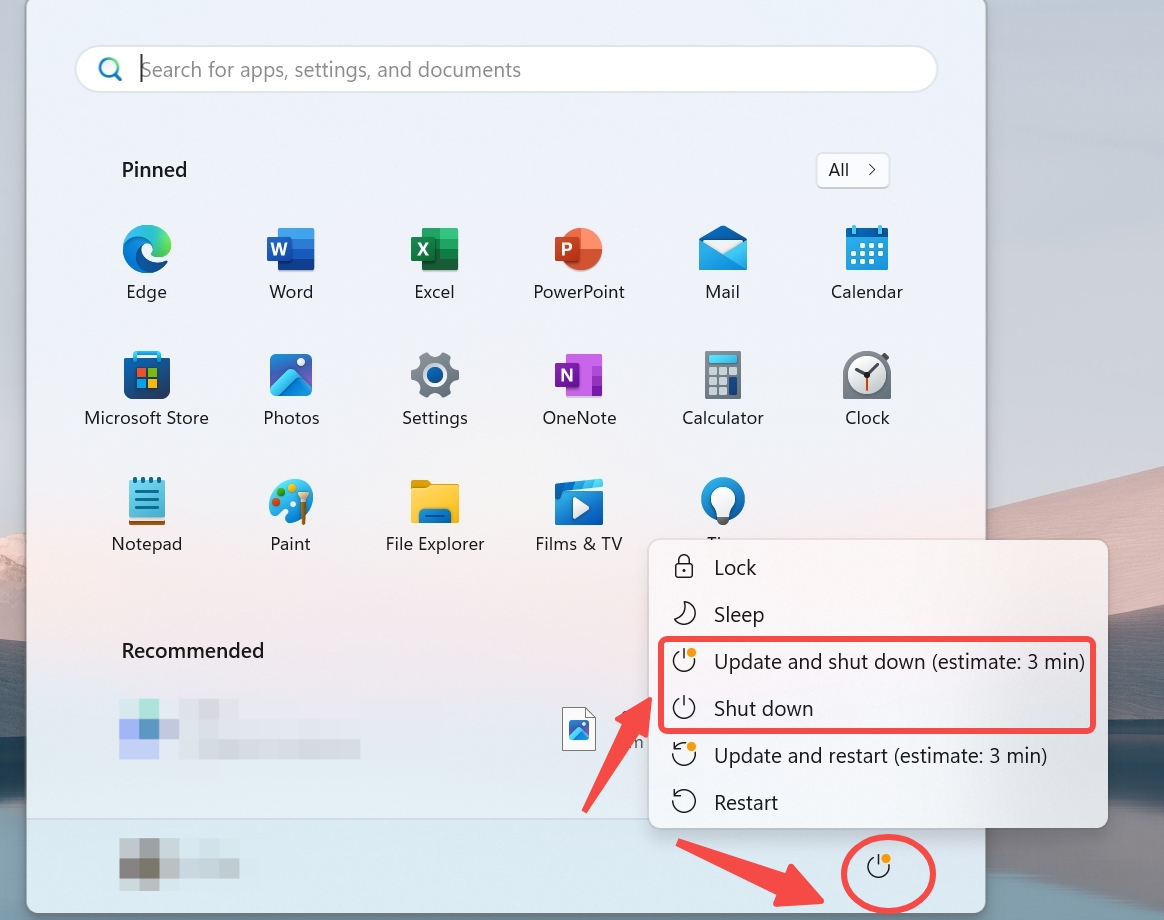
Task: Open the recommended image file
Action: click(579, 729)
